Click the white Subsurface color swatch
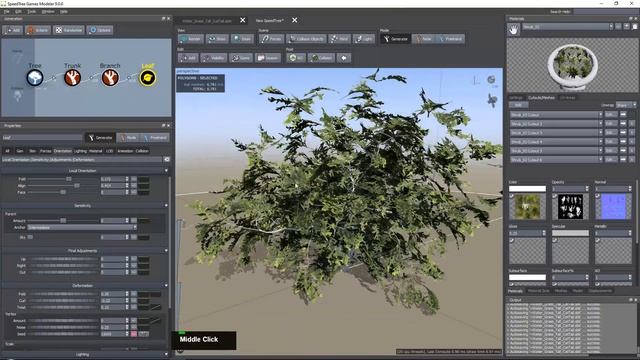The height and width of the screenshot is (360, 640). tap(527, 278)
